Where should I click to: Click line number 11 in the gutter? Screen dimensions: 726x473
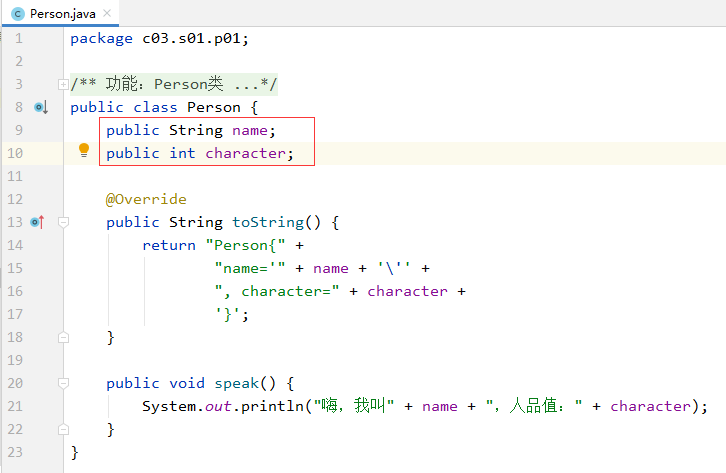coord(15,176)
